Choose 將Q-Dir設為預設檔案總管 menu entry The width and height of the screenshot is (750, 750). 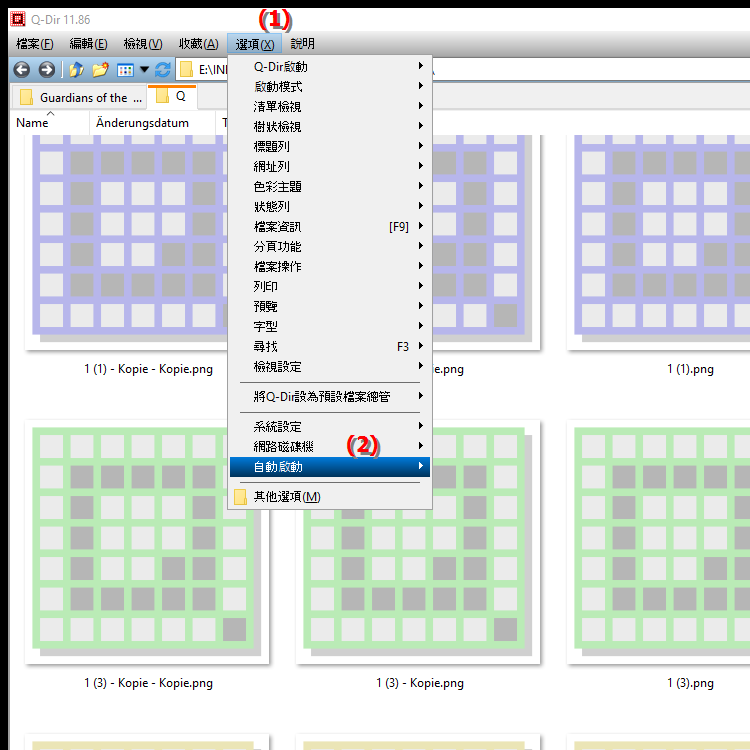click(330, 397)
